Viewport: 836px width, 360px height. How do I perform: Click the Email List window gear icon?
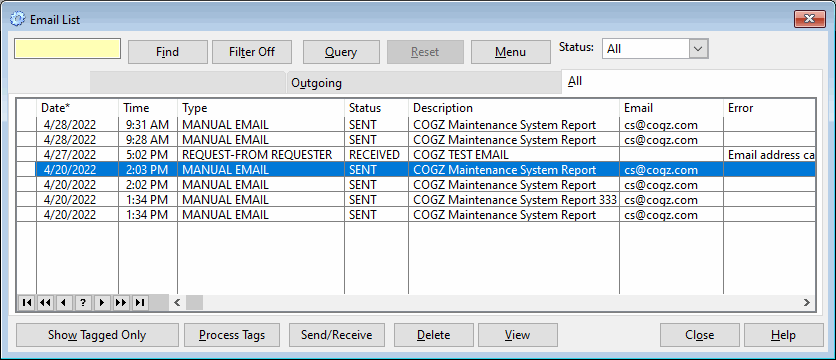coord(18,20)
